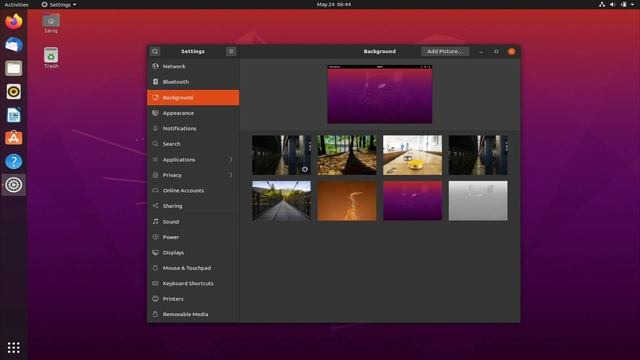The height and width of the screenshot is (360, 640).
Task: Select the yellow object on table wallpaper
Action: coord(412,155)
